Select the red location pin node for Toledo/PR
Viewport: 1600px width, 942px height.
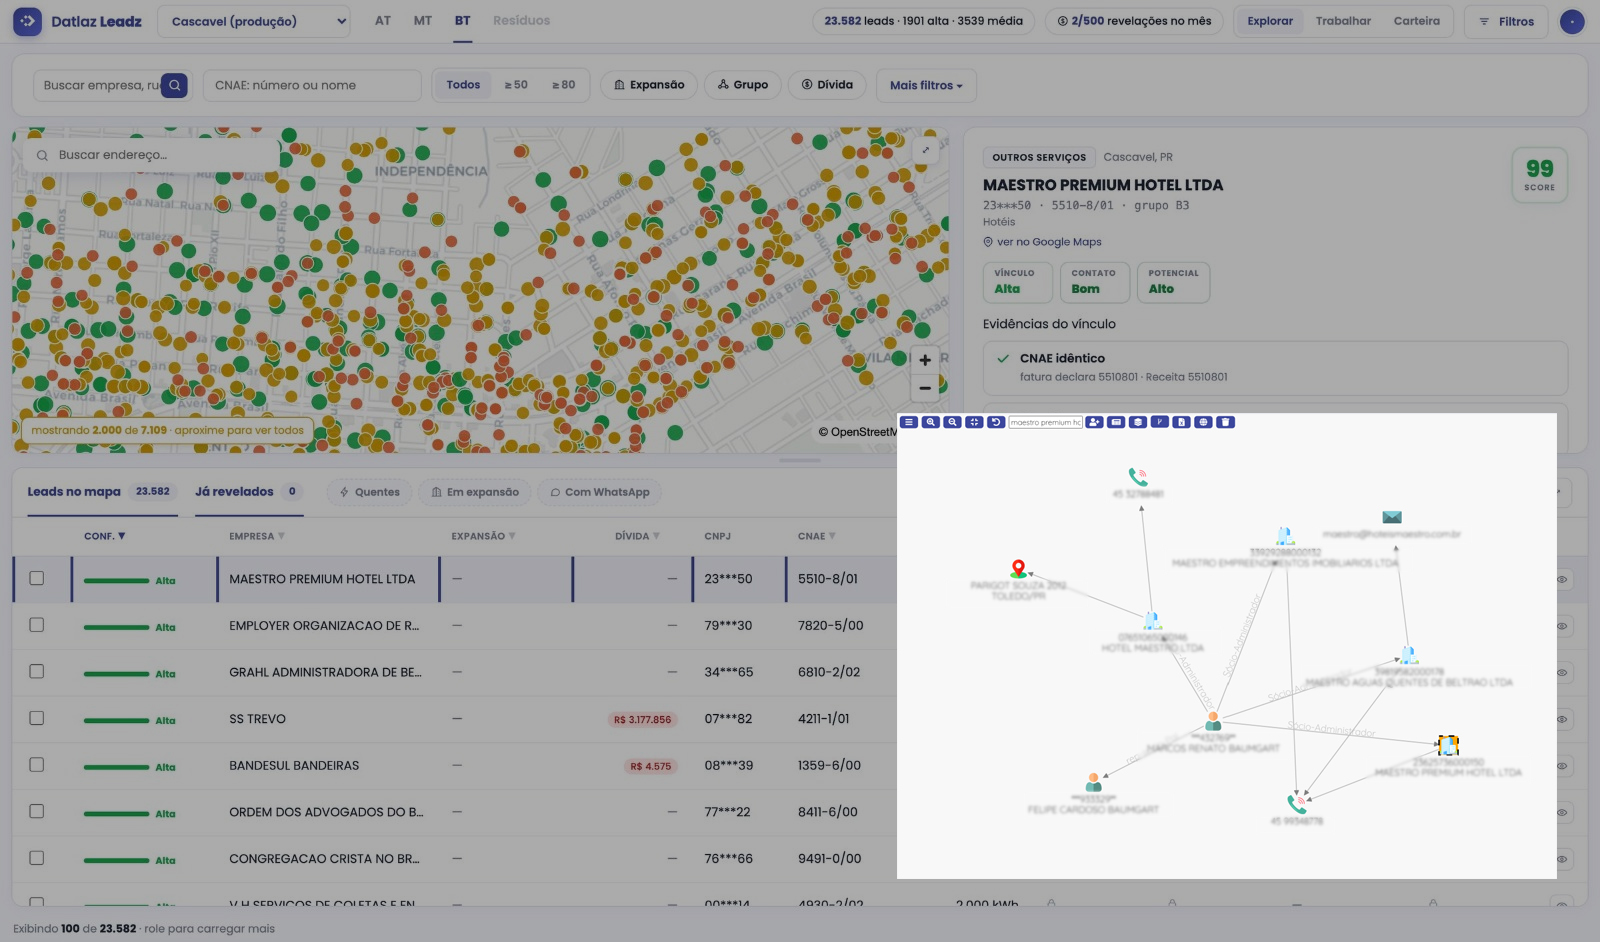pyautogui.click(x=1018, y=568)
